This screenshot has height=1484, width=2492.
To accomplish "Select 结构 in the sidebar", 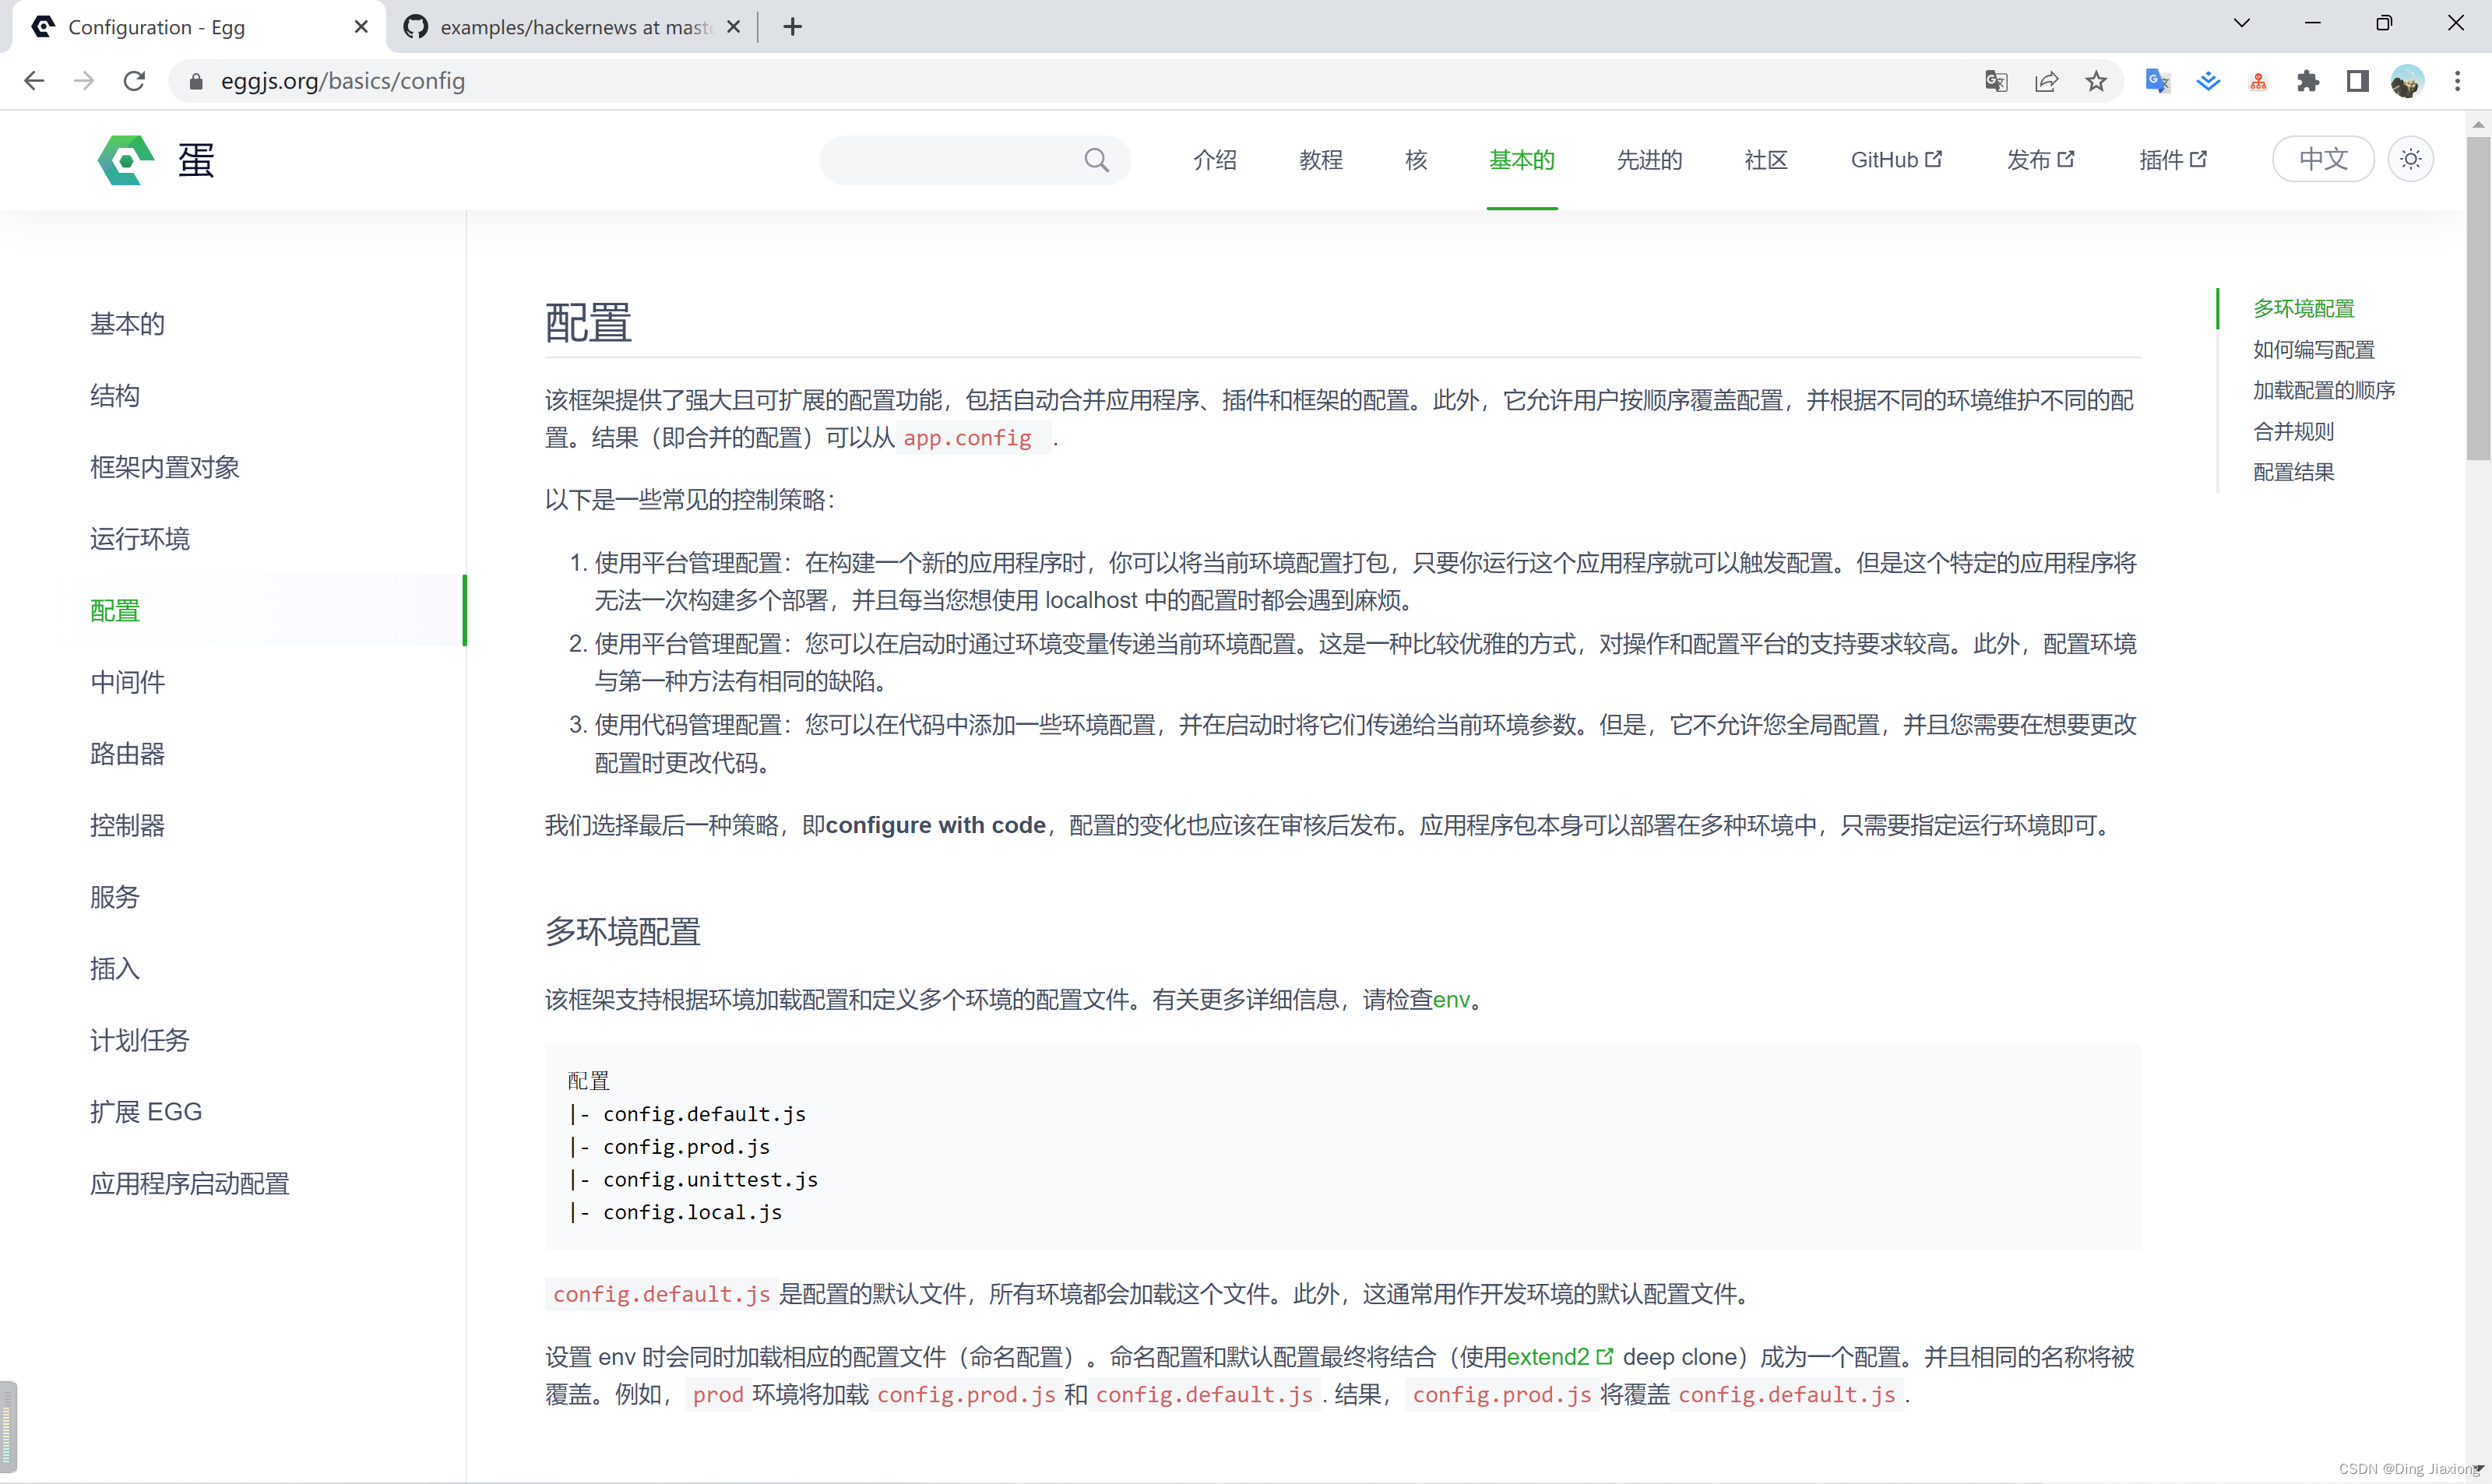I will pos(115,396).
